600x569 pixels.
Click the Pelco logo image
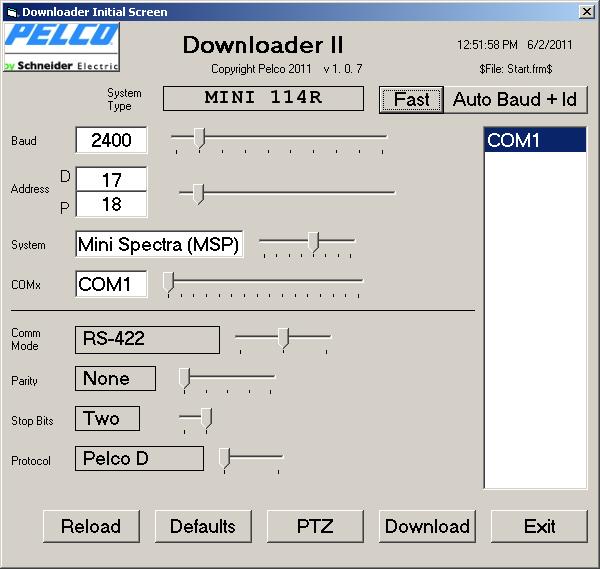tap(62, 47)
